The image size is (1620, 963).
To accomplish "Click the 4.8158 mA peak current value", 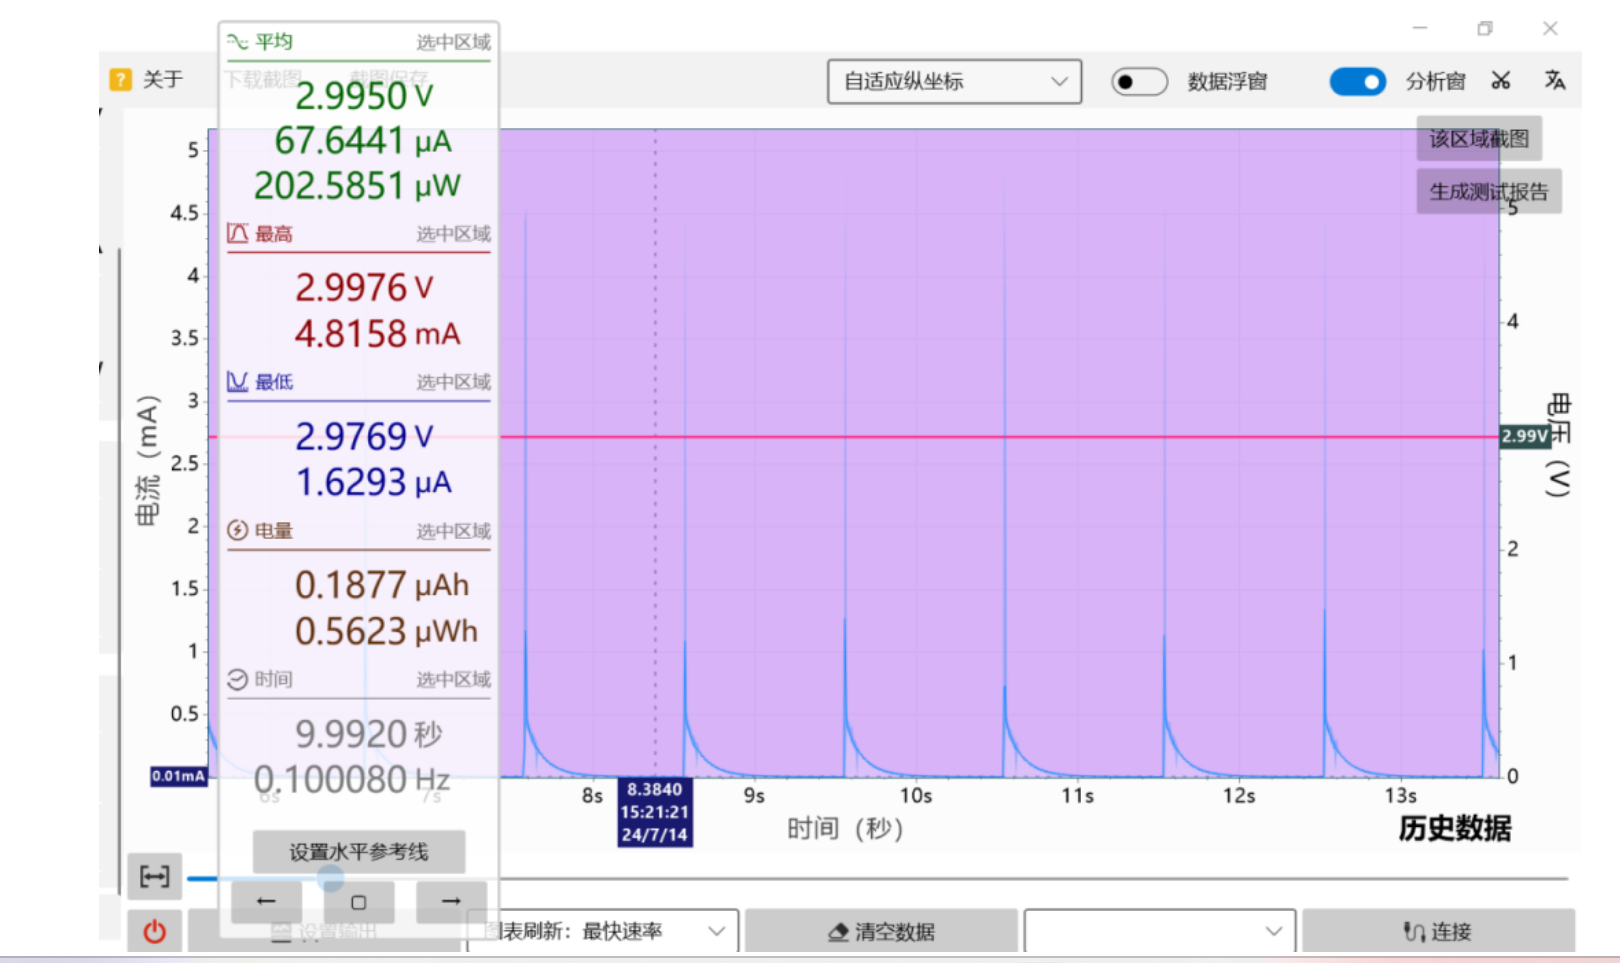I will pos(377,333).
